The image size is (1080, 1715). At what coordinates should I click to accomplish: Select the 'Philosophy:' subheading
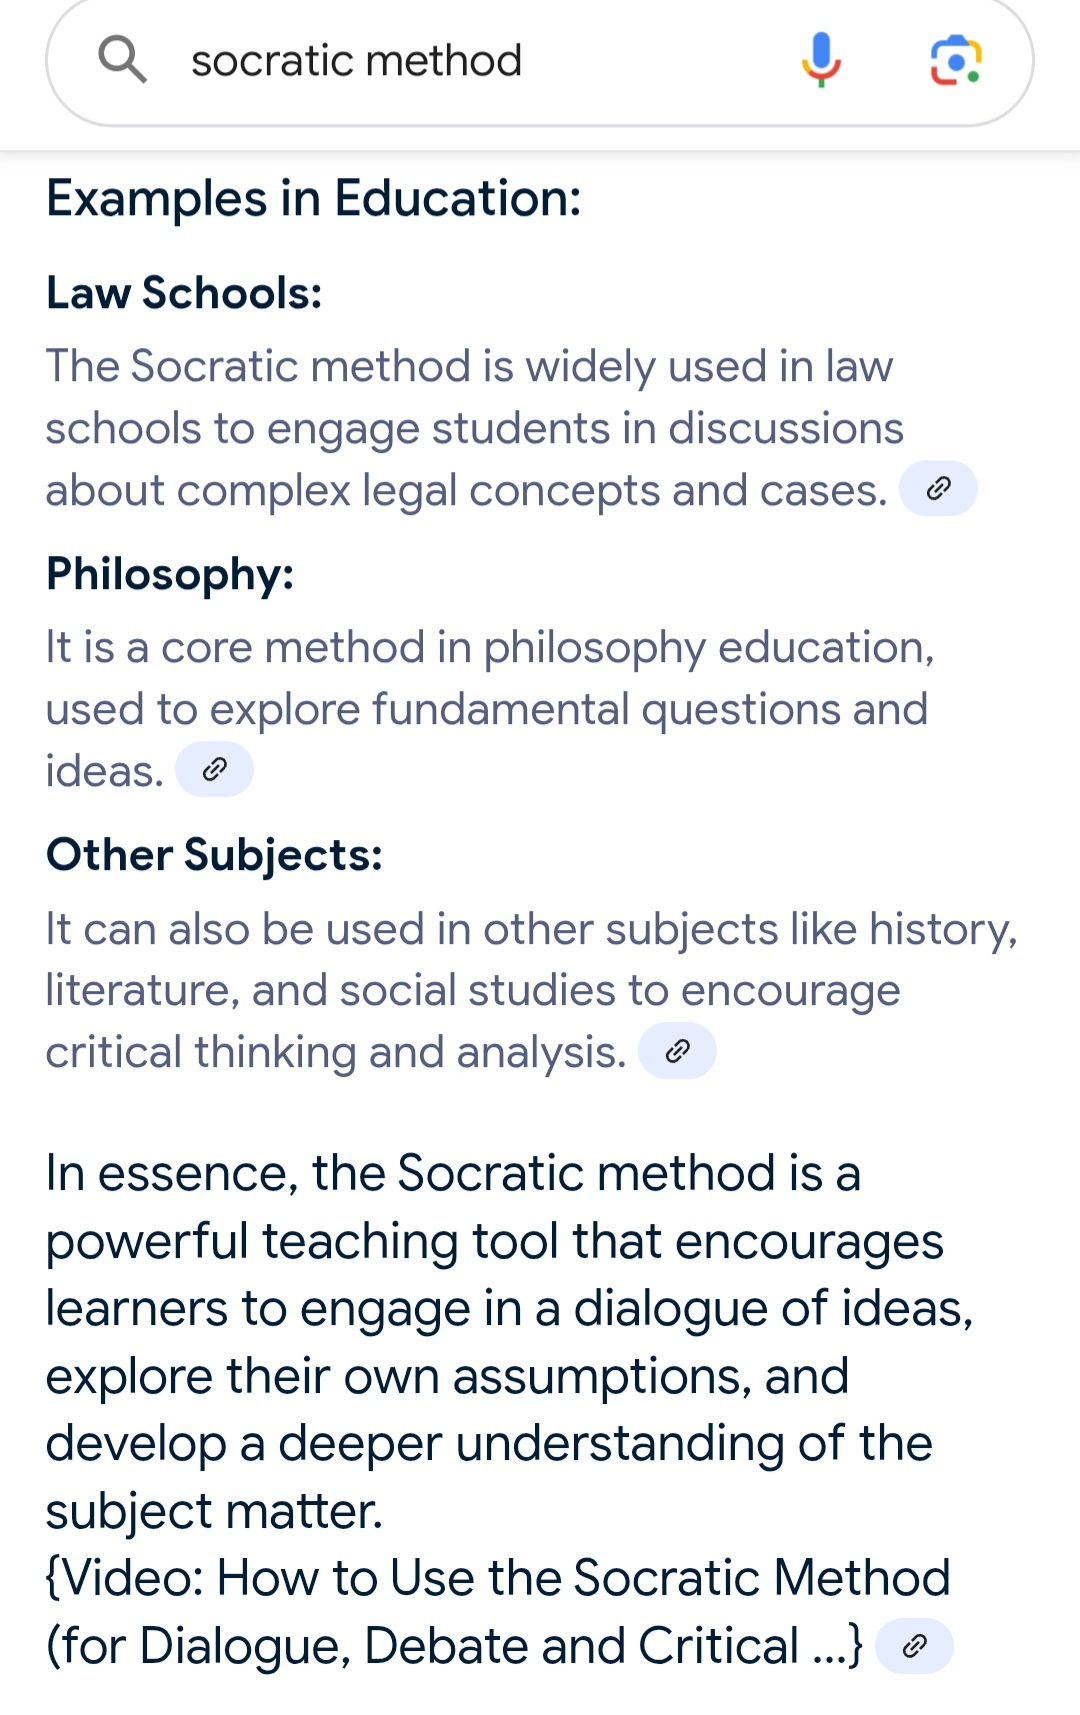(170, 575)
